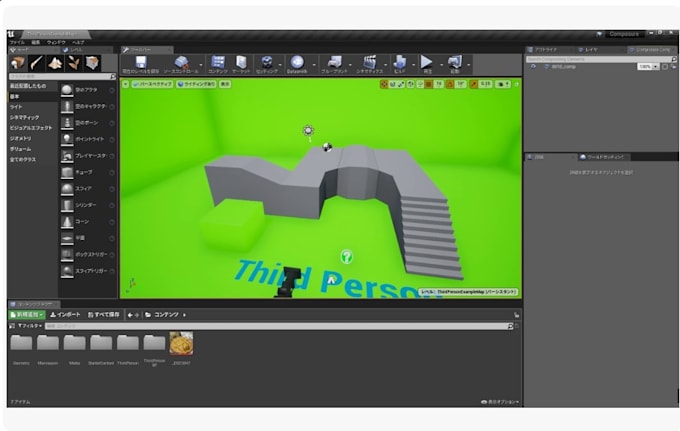Select the translate gizmo mode in viewport
The width and height of the screenshot is (680, 431).
coord(384,84)
